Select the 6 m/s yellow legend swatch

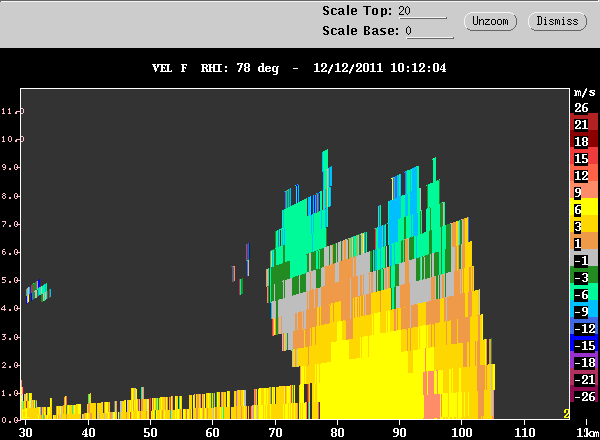(x=584, y=209)
